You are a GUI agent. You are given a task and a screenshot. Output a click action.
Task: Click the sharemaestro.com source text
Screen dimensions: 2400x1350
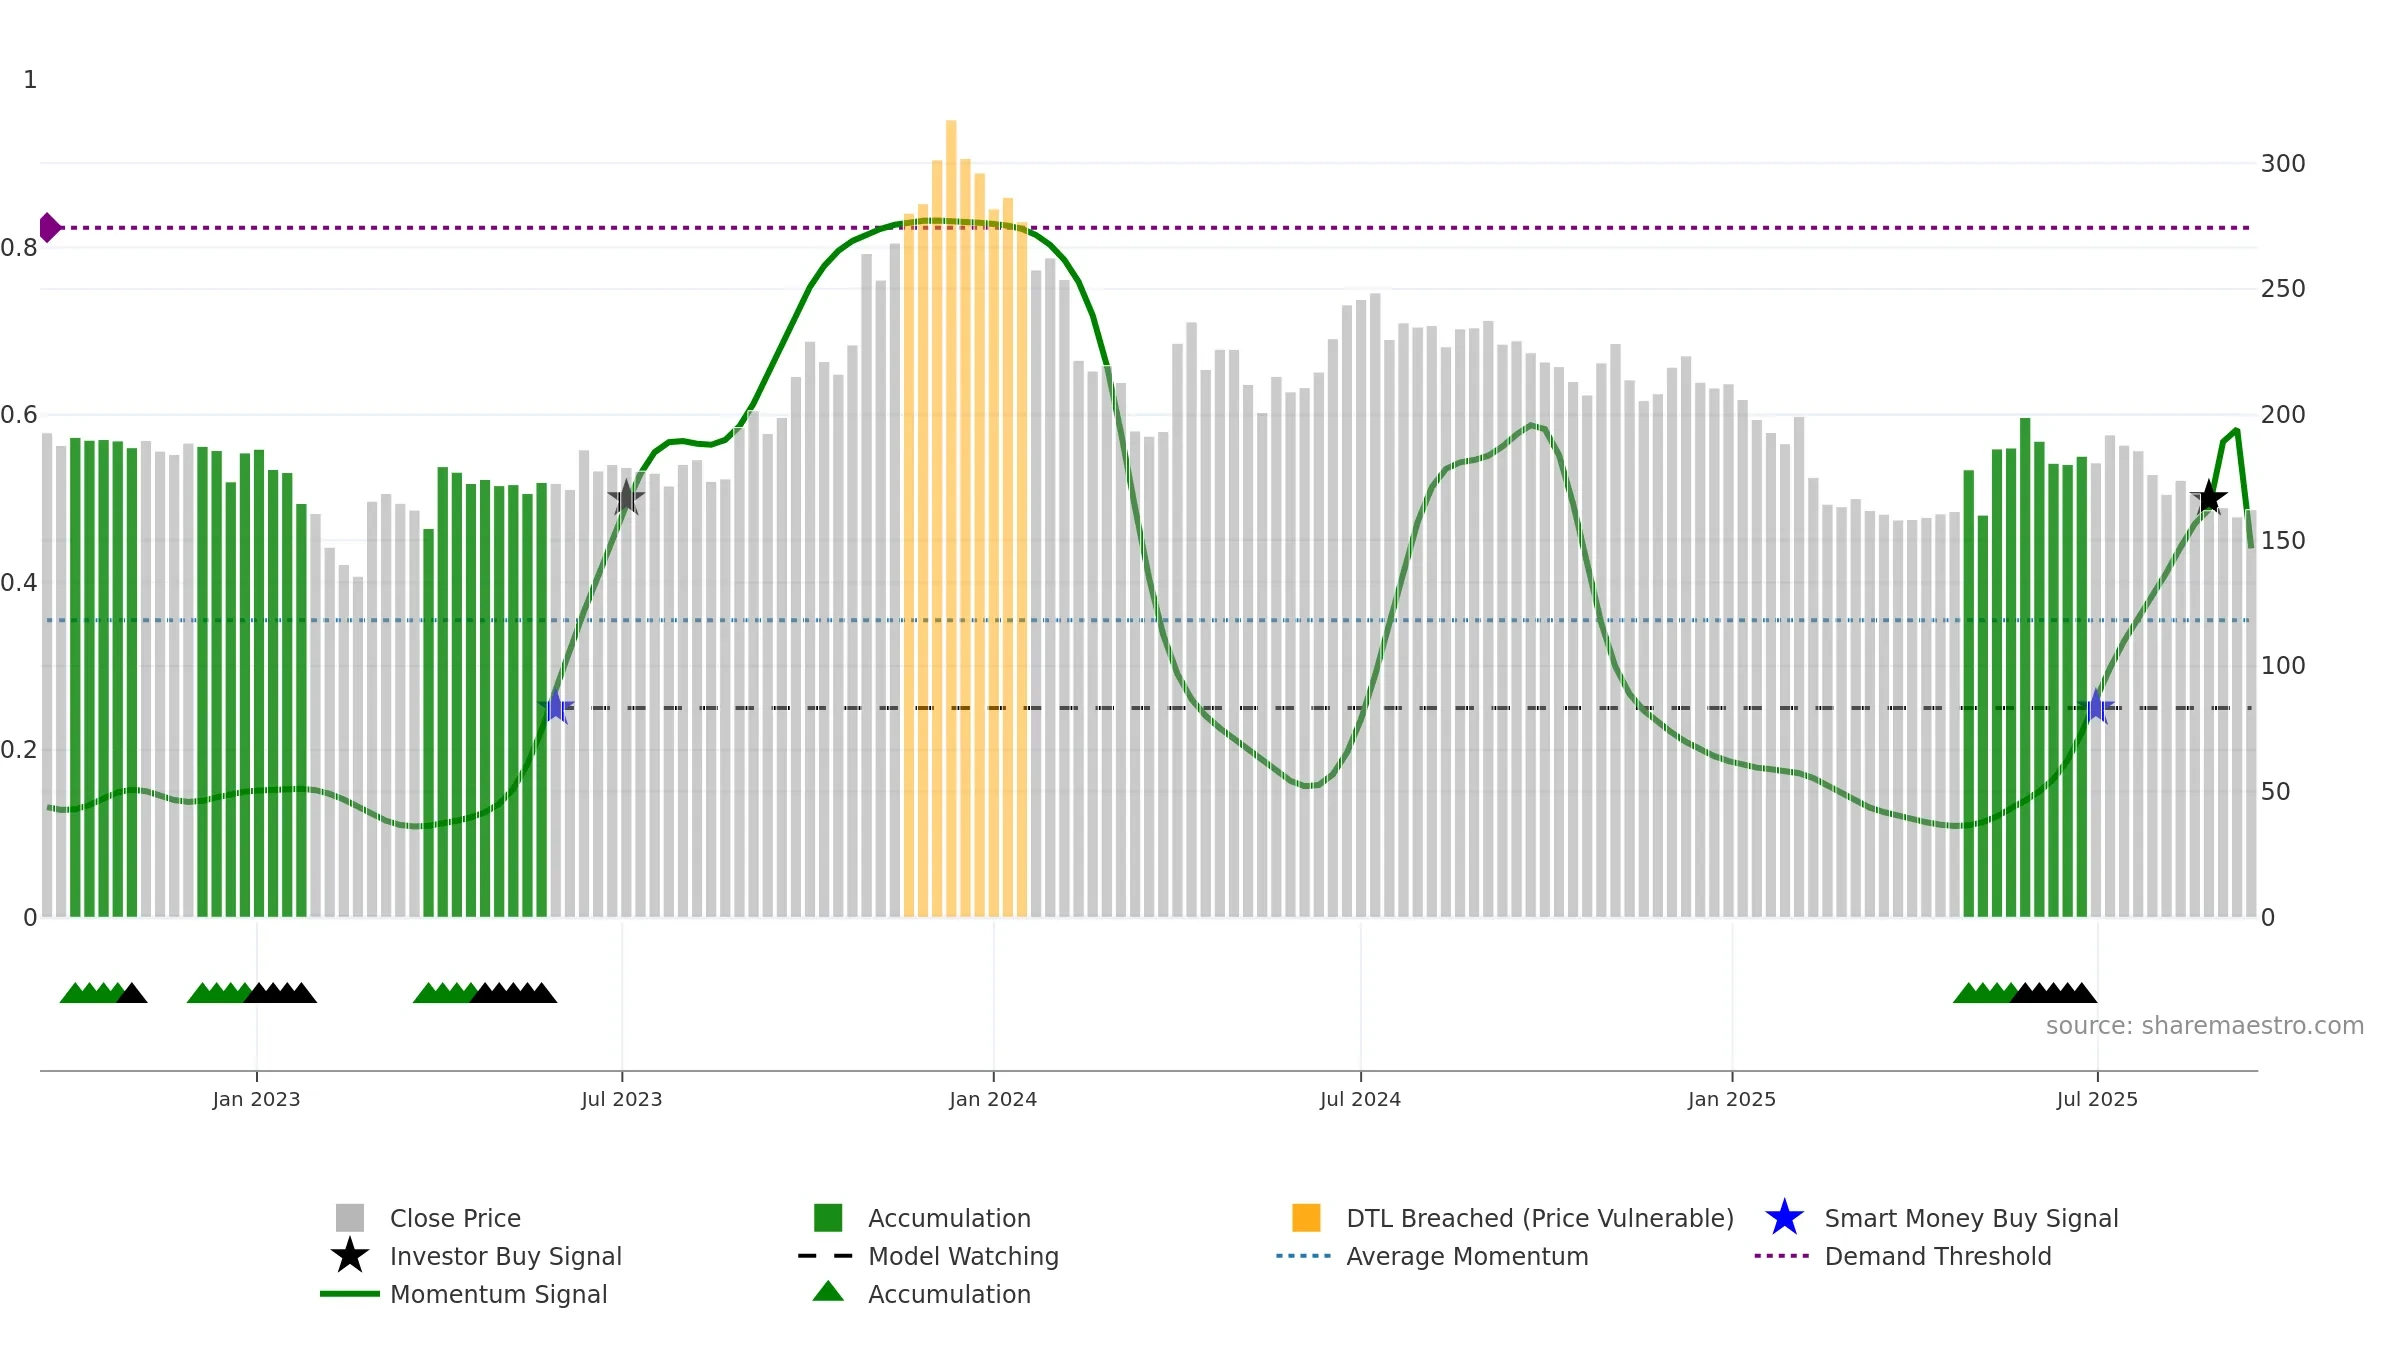[x=2205, y=1026]
